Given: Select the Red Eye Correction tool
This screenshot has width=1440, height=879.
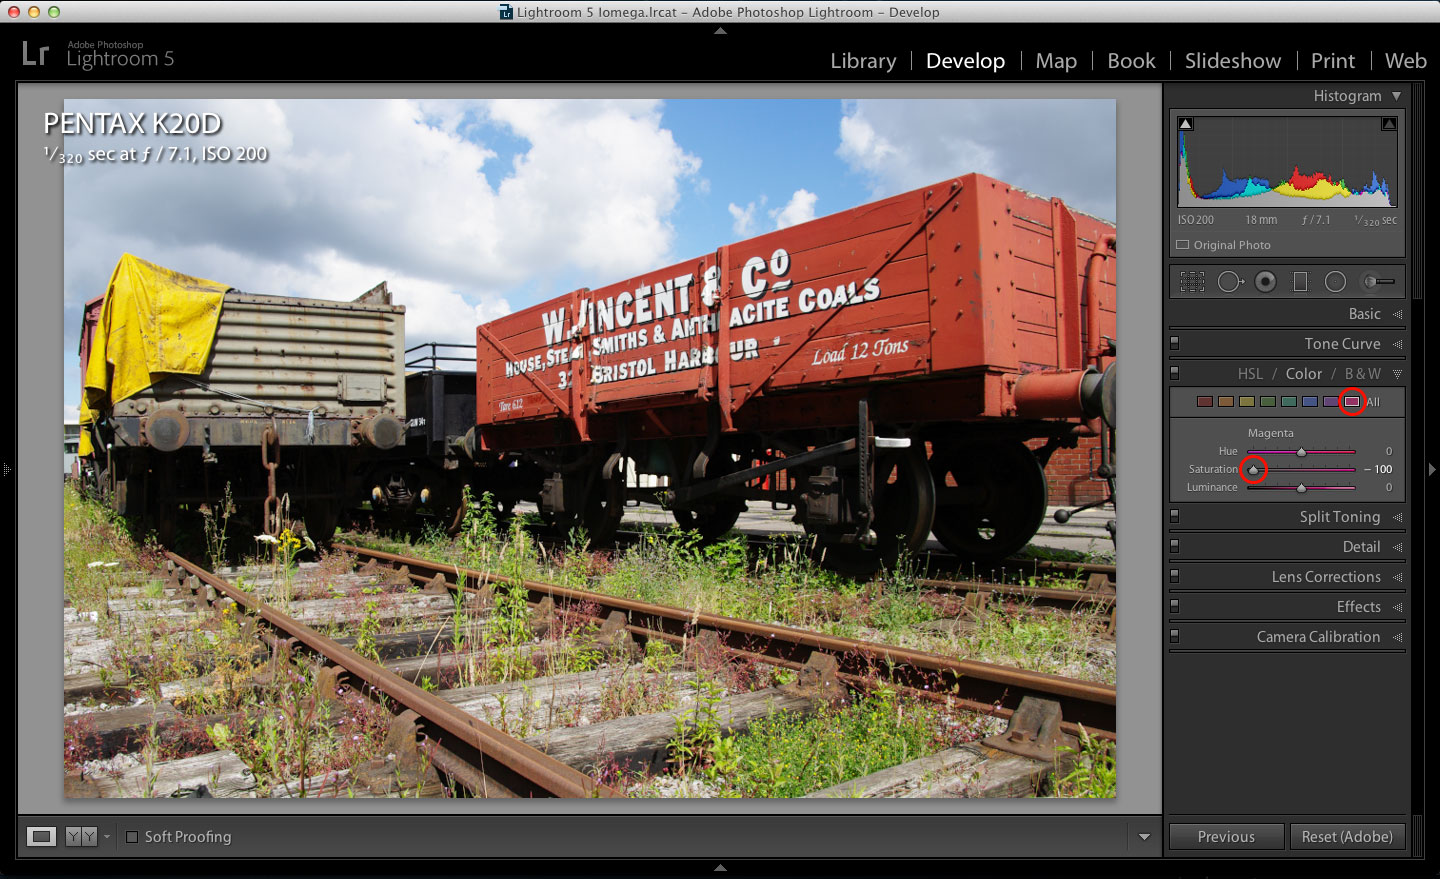Looking at the screenshot, I should (1265, 282).
